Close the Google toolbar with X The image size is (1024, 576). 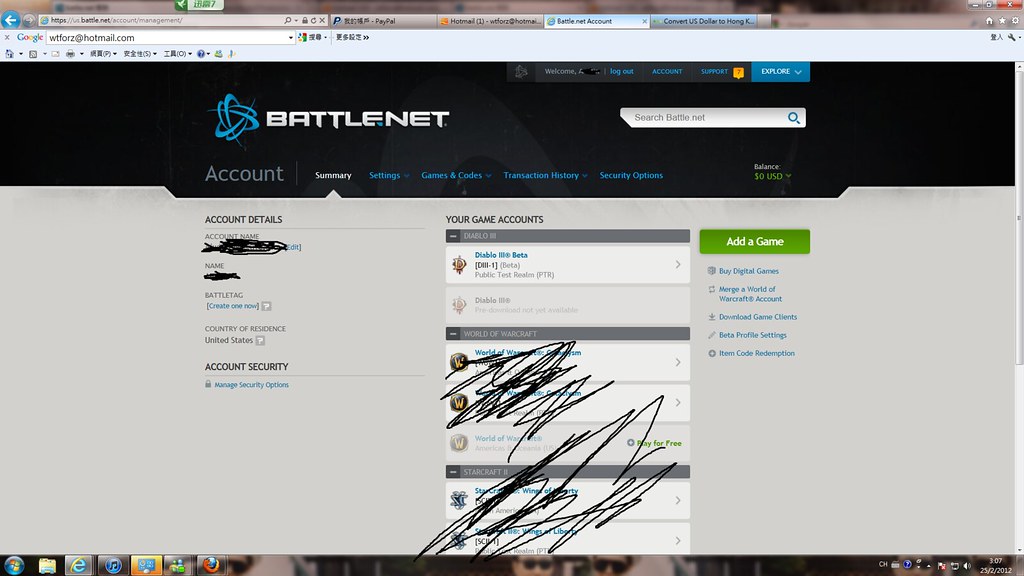(7, 37)
